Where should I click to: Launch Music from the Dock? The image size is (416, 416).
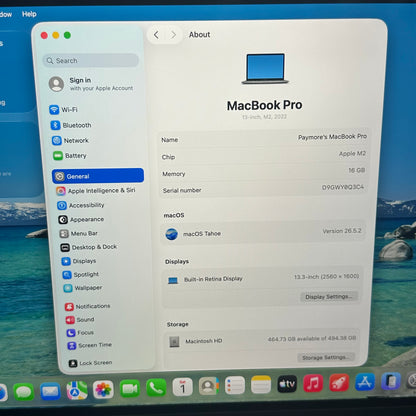(x=313, y=383)
